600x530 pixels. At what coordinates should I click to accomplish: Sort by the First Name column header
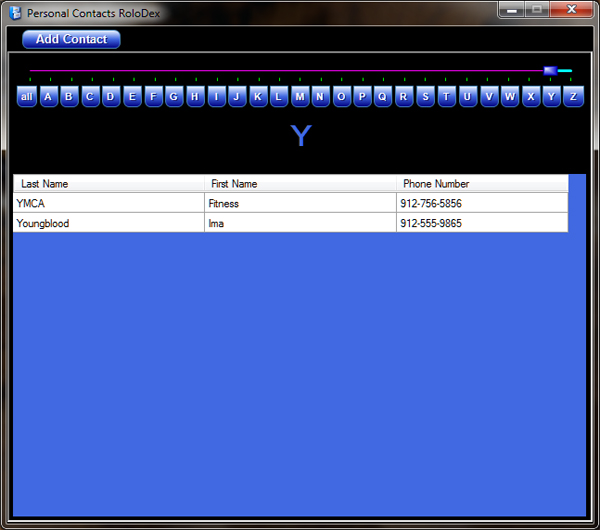(300, 184)
